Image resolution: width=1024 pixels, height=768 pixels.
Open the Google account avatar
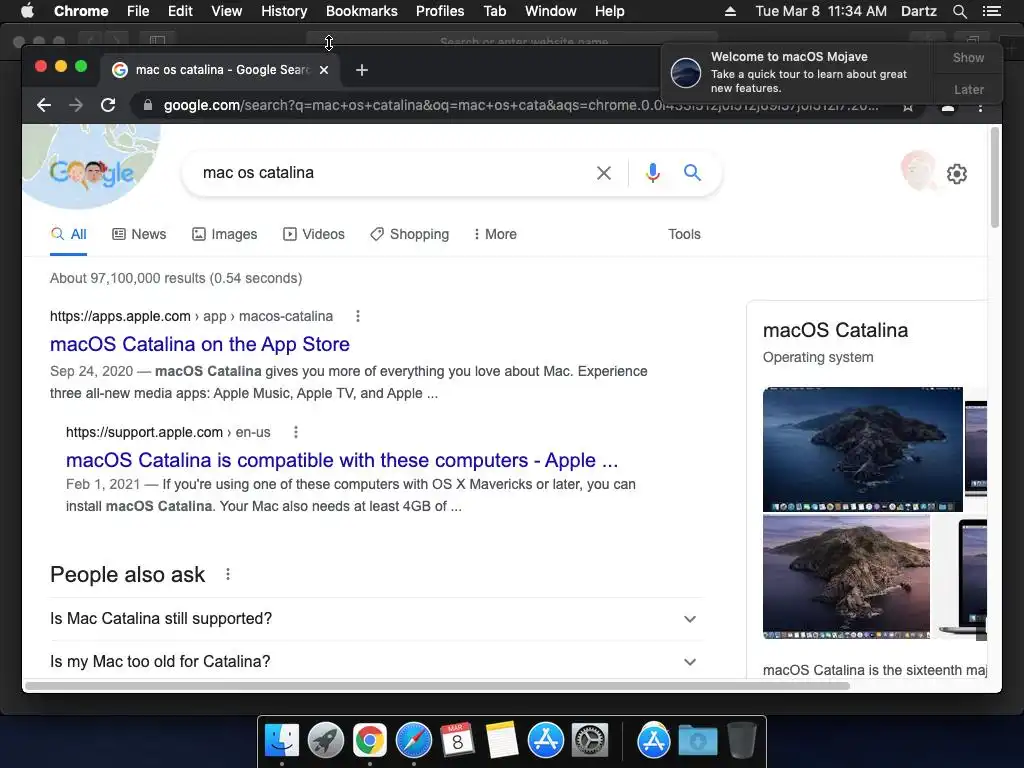pos(918,171)
